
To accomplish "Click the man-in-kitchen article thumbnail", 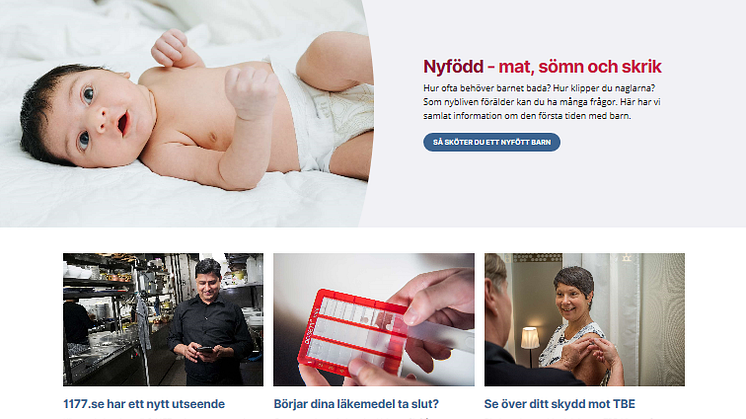I will click(x=163, y=319).
